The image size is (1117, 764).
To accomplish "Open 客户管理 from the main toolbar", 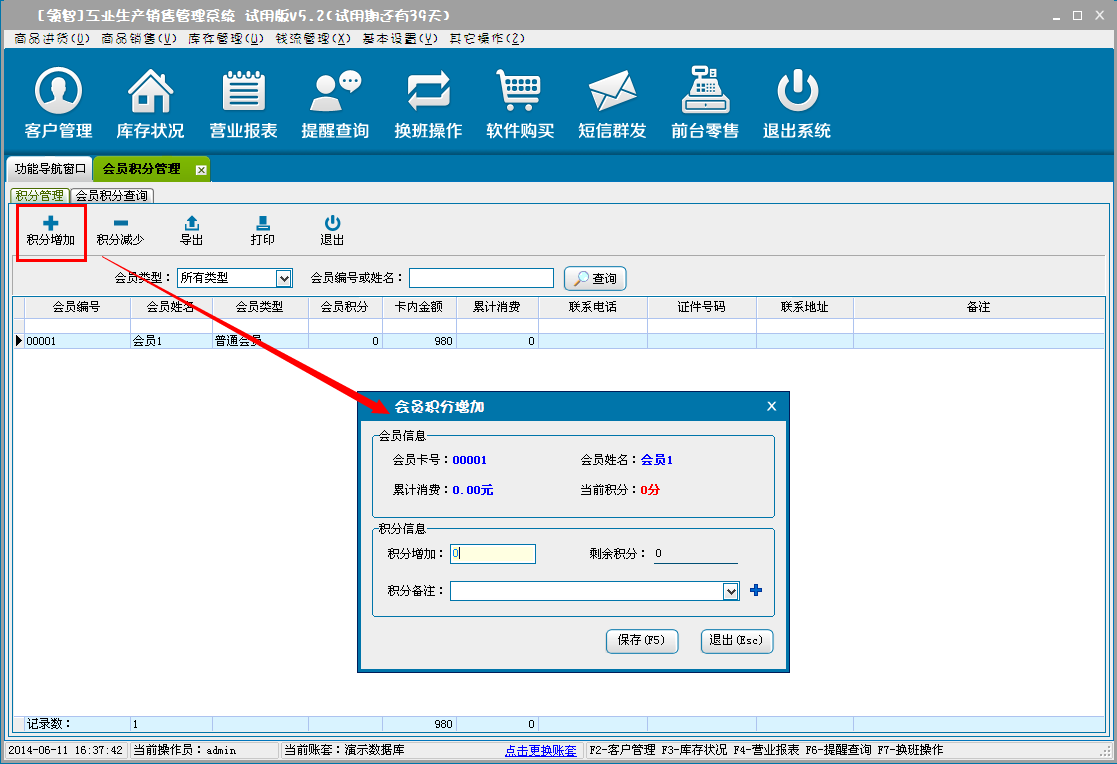I will [58, 104].
